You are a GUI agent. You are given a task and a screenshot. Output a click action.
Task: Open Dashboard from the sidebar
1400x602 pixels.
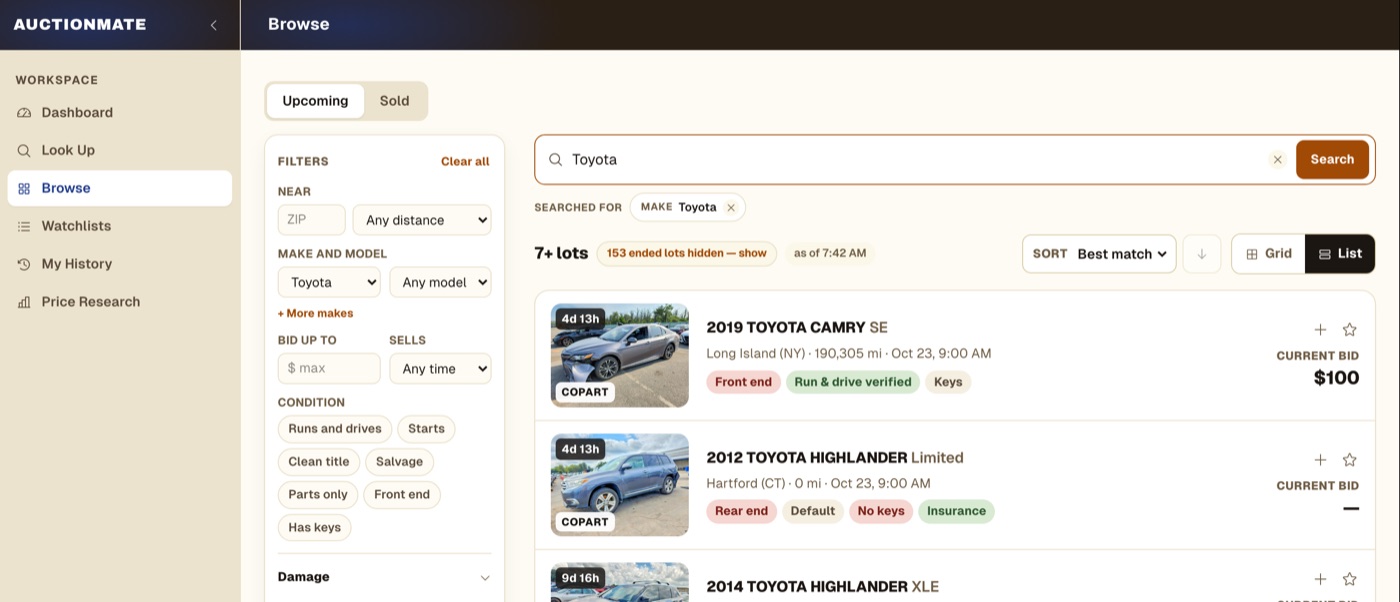coord(120,113)
